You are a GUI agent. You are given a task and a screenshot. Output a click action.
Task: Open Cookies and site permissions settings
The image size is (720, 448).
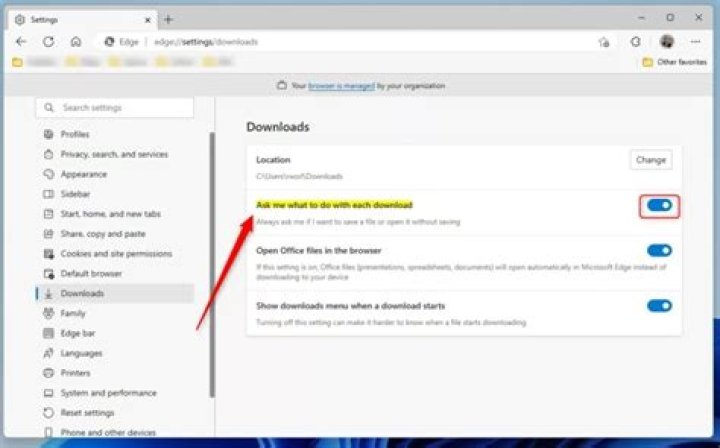[x=115, y=253]
